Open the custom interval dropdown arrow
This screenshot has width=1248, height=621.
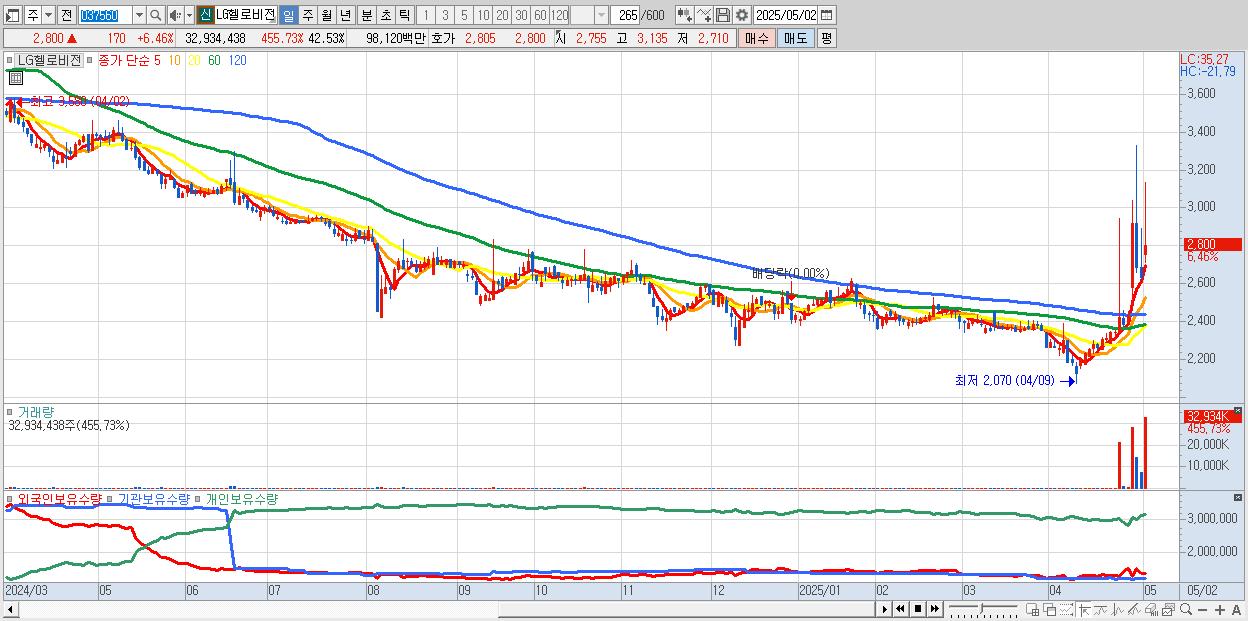(x=601, y=15)
